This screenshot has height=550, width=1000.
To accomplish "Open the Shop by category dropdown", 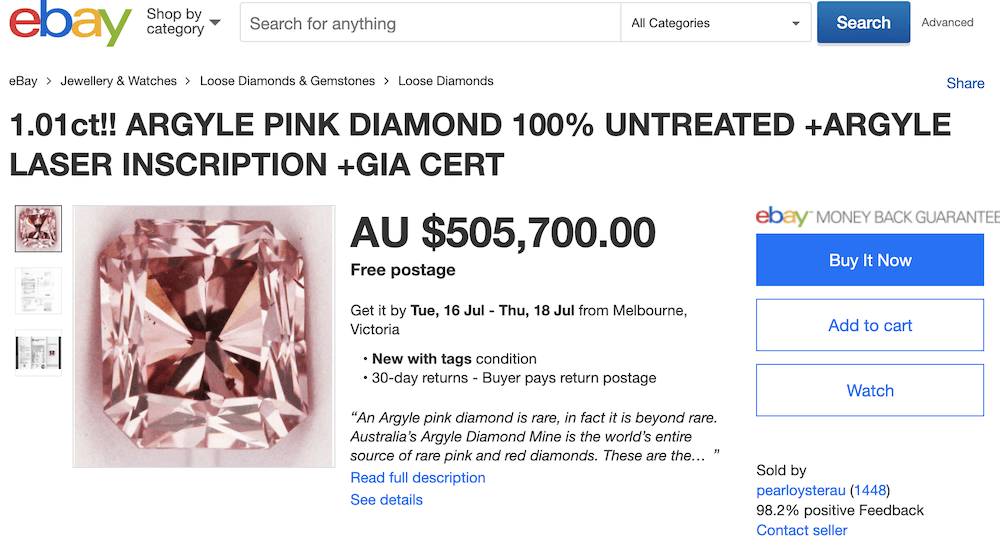I will (x=183, y=22).
